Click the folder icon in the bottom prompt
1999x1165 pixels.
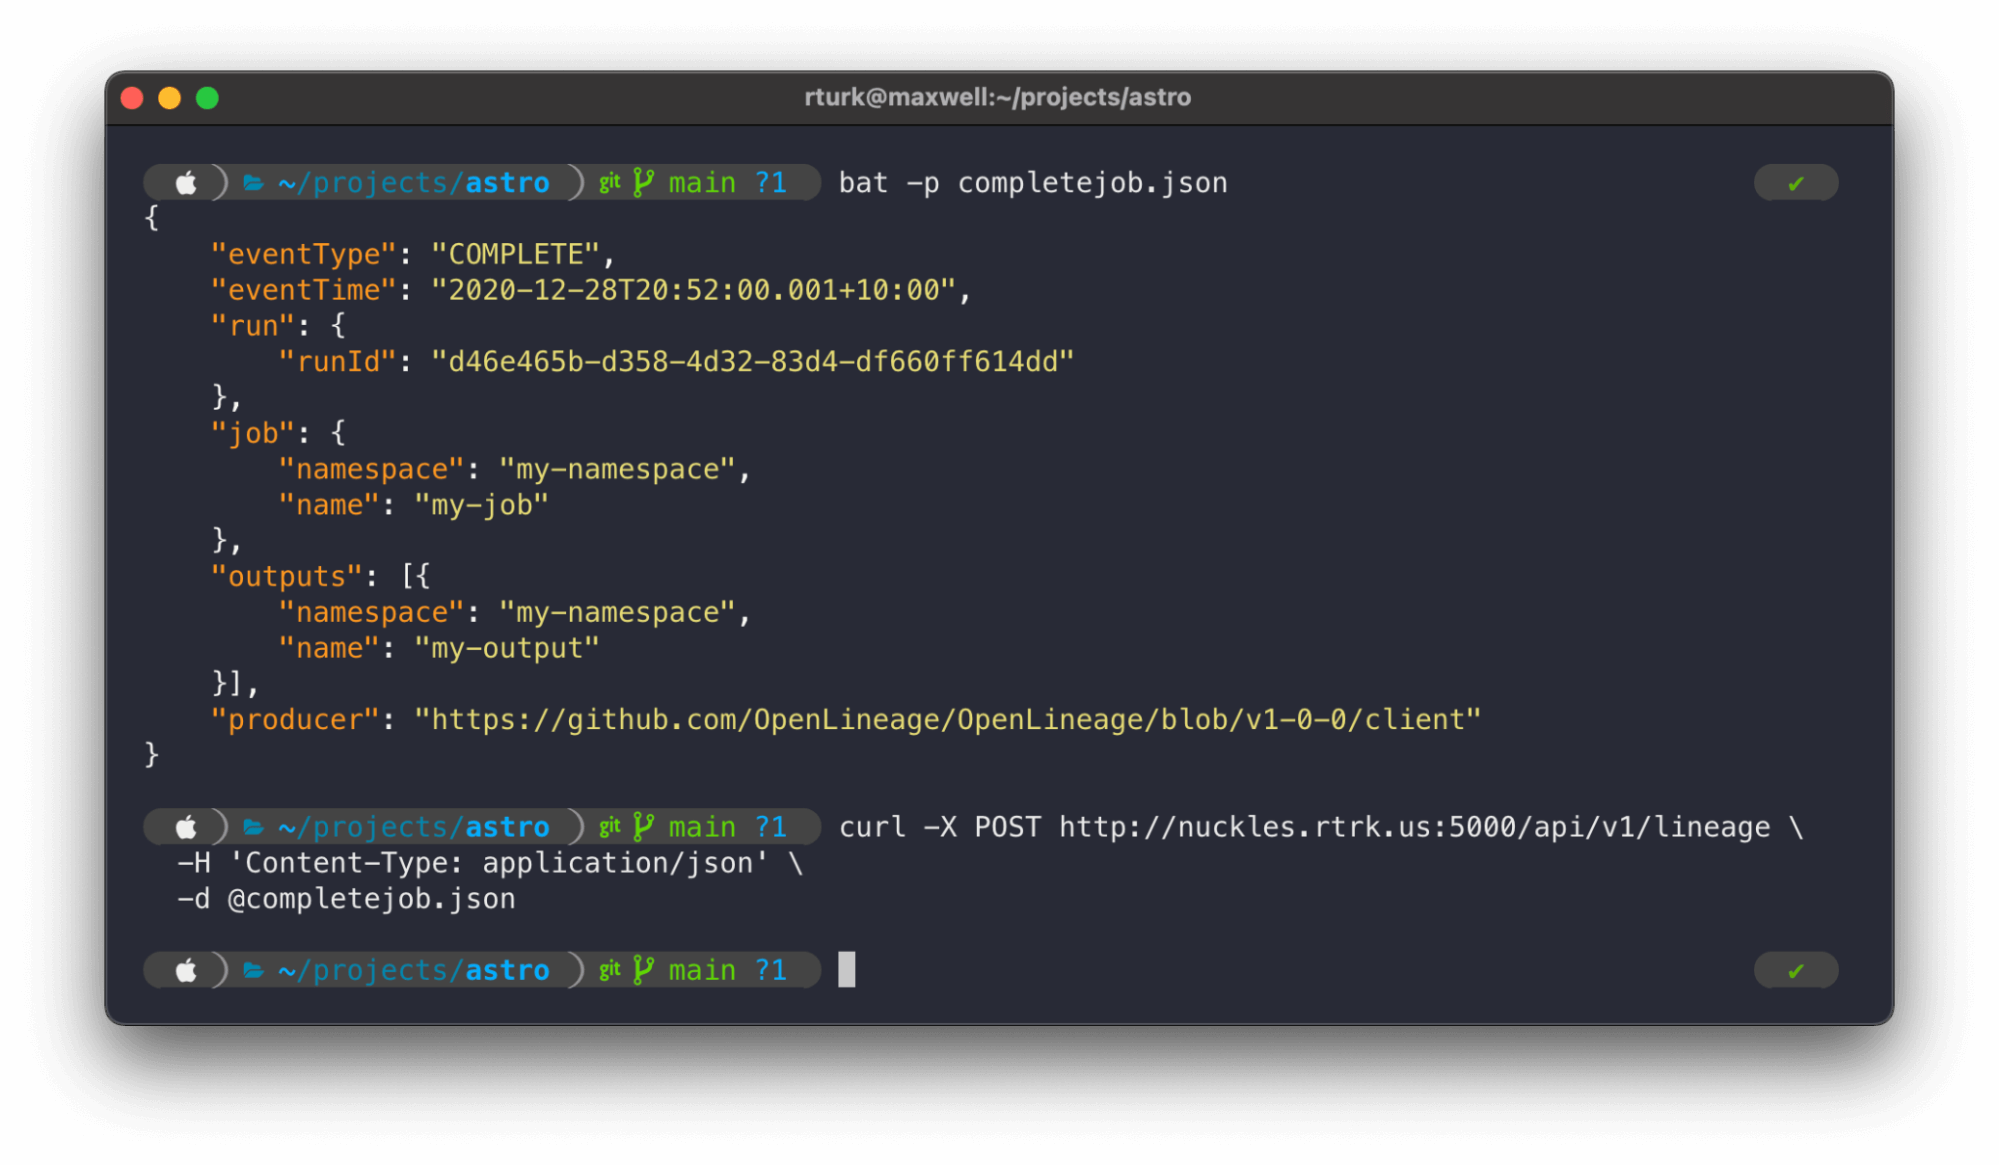tap(254, 969)
